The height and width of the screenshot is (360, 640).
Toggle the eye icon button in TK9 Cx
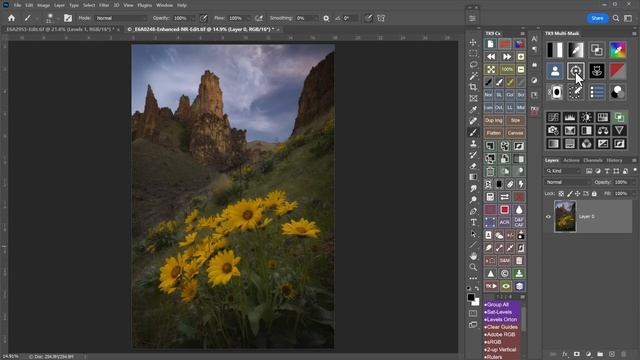pyautogui.click(x=506, y=286)
